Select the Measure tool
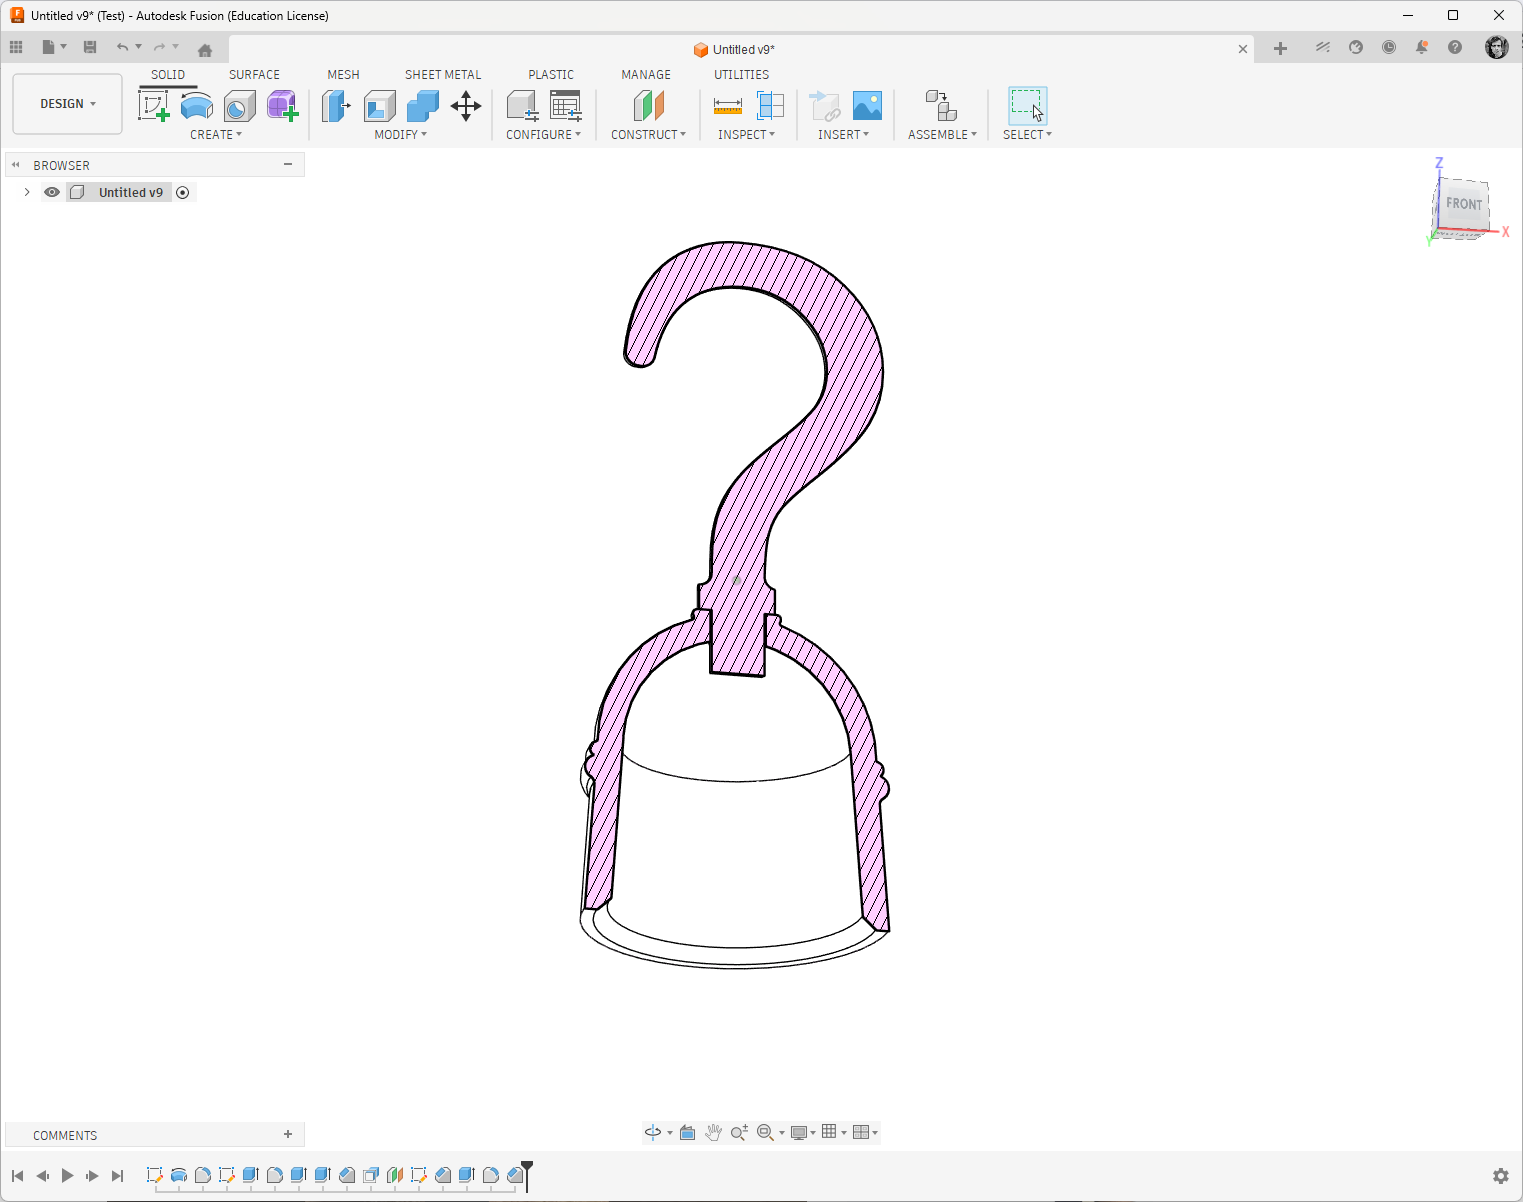 [728, 105]
